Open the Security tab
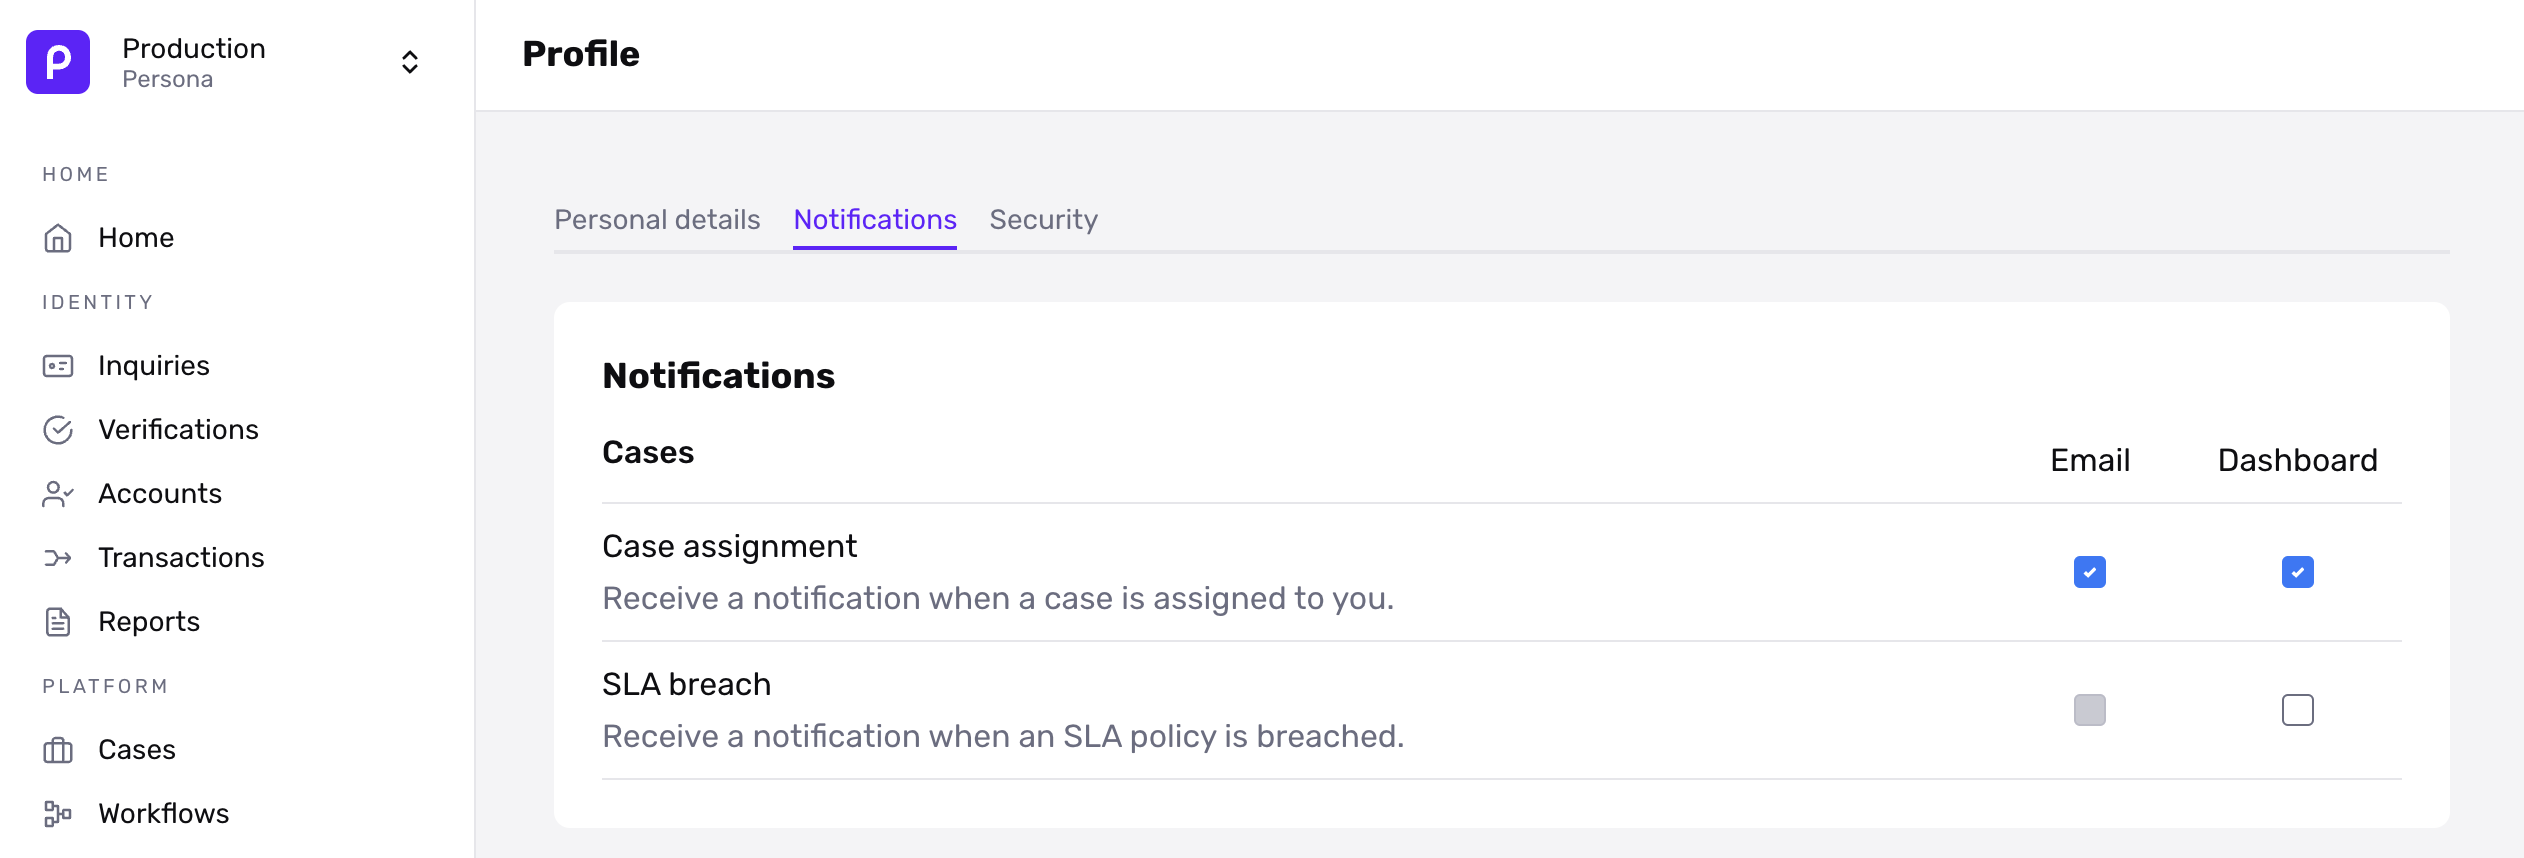The height and width of the screenshot is (858, 2524). pos(1043,220)
